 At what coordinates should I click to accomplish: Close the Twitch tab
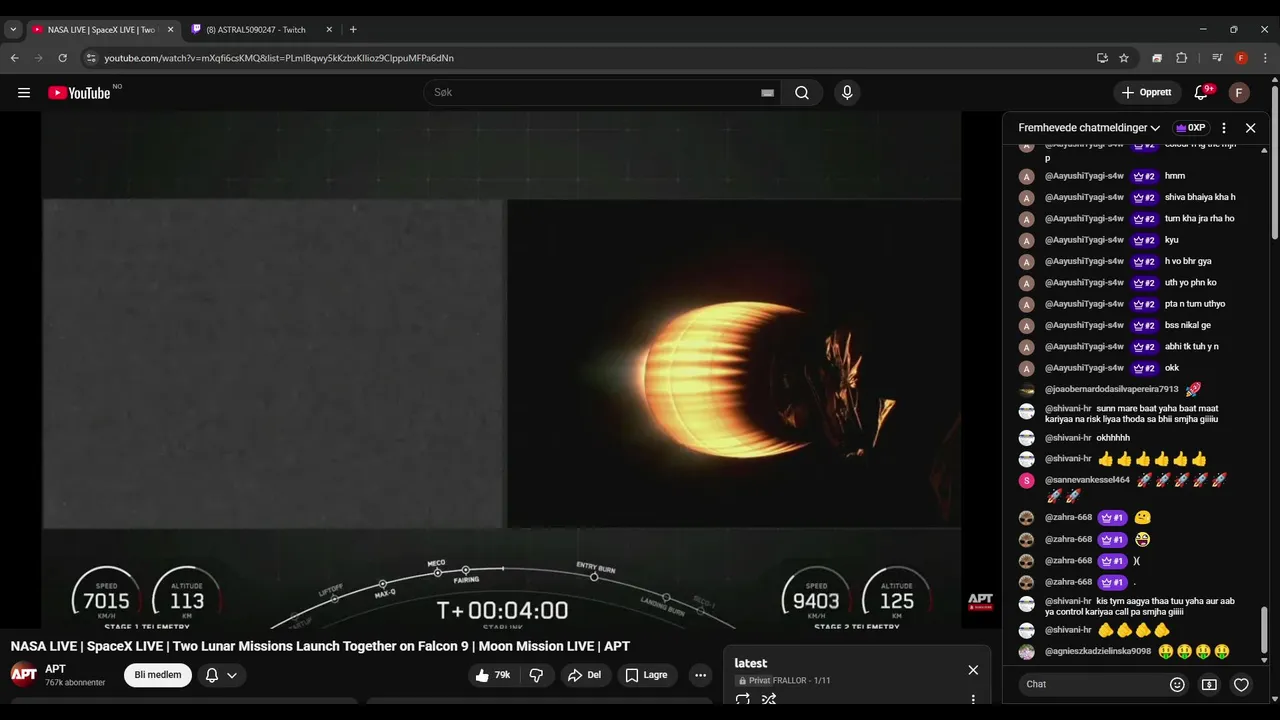pos(329,30)
